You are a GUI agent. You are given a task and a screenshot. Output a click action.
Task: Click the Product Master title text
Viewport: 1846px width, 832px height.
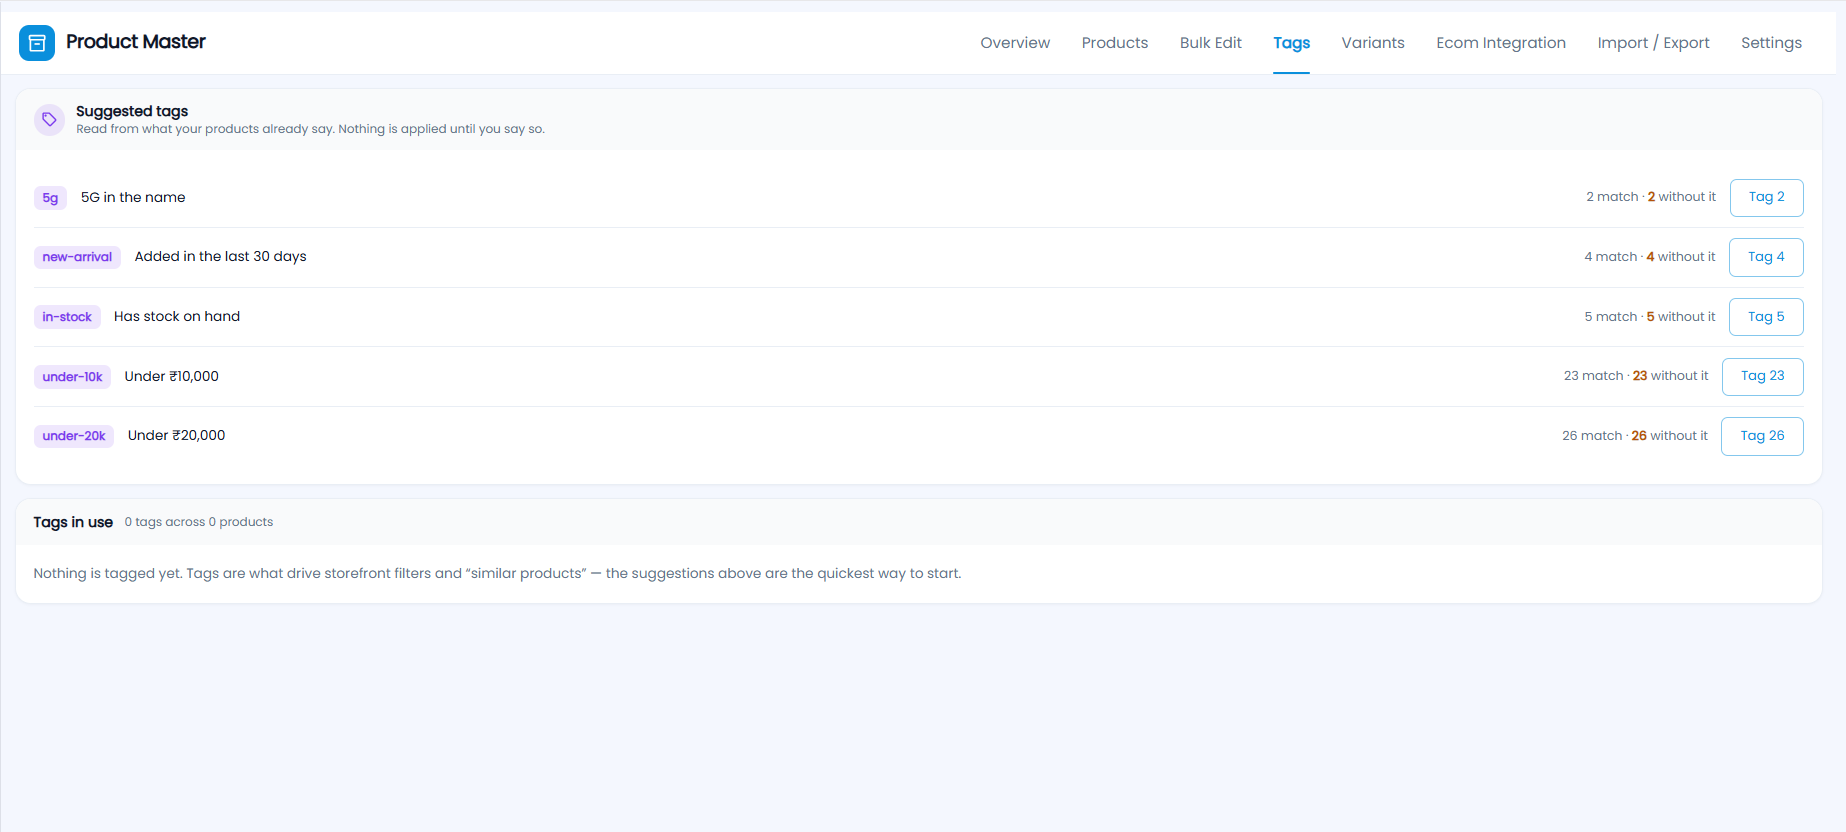[x=136, y=42]
